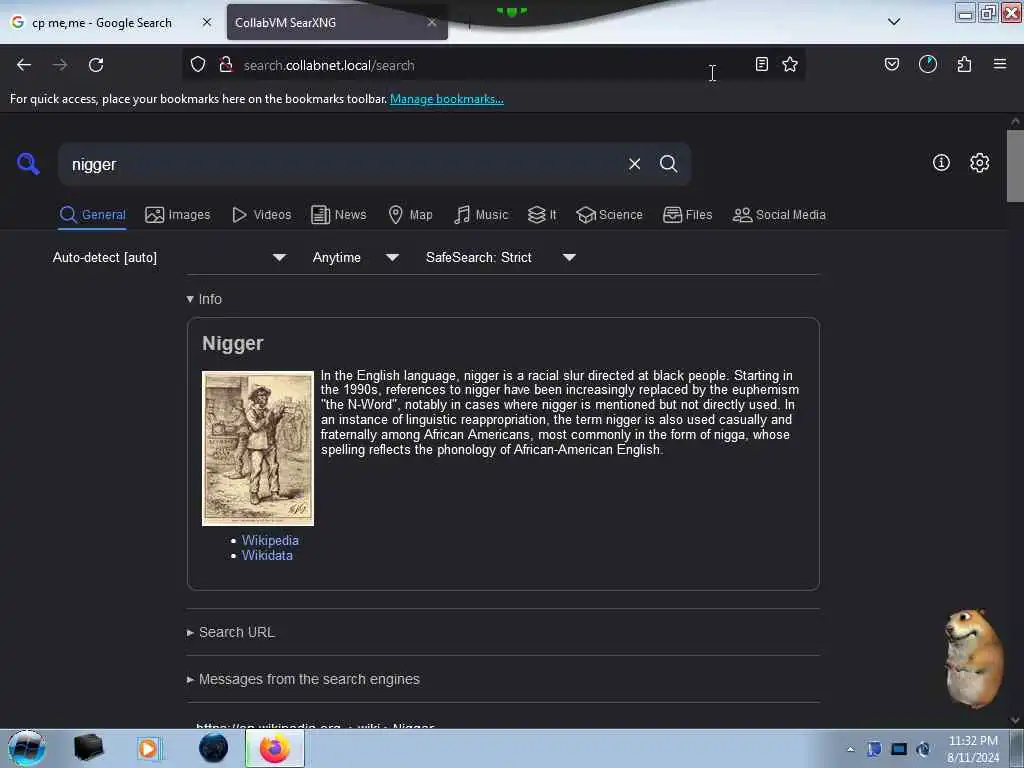The height and width of the screenshot is (768, 1024).
Task: Click the SearXNG magnifier logo
Action: pos(28,163)
